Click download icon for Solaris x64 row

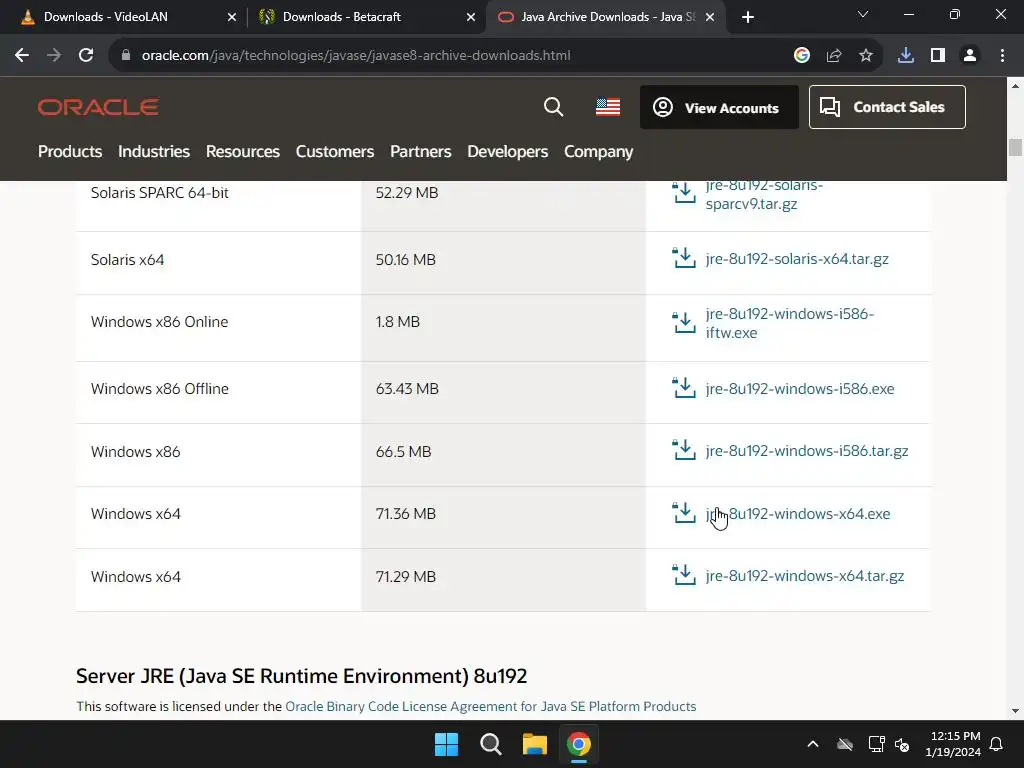[x=684, y=258]
